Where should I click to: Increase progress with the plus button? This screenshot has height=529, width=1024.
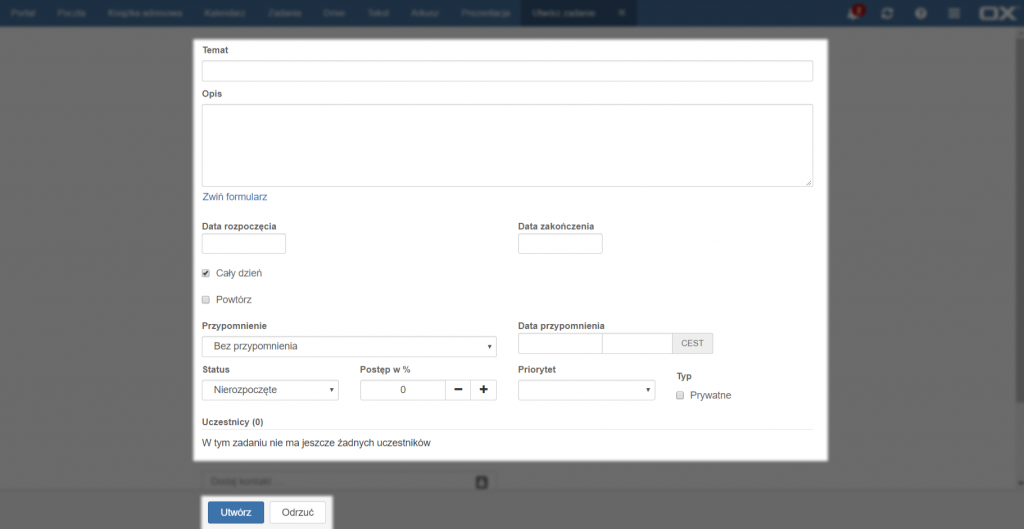point(484,390)
